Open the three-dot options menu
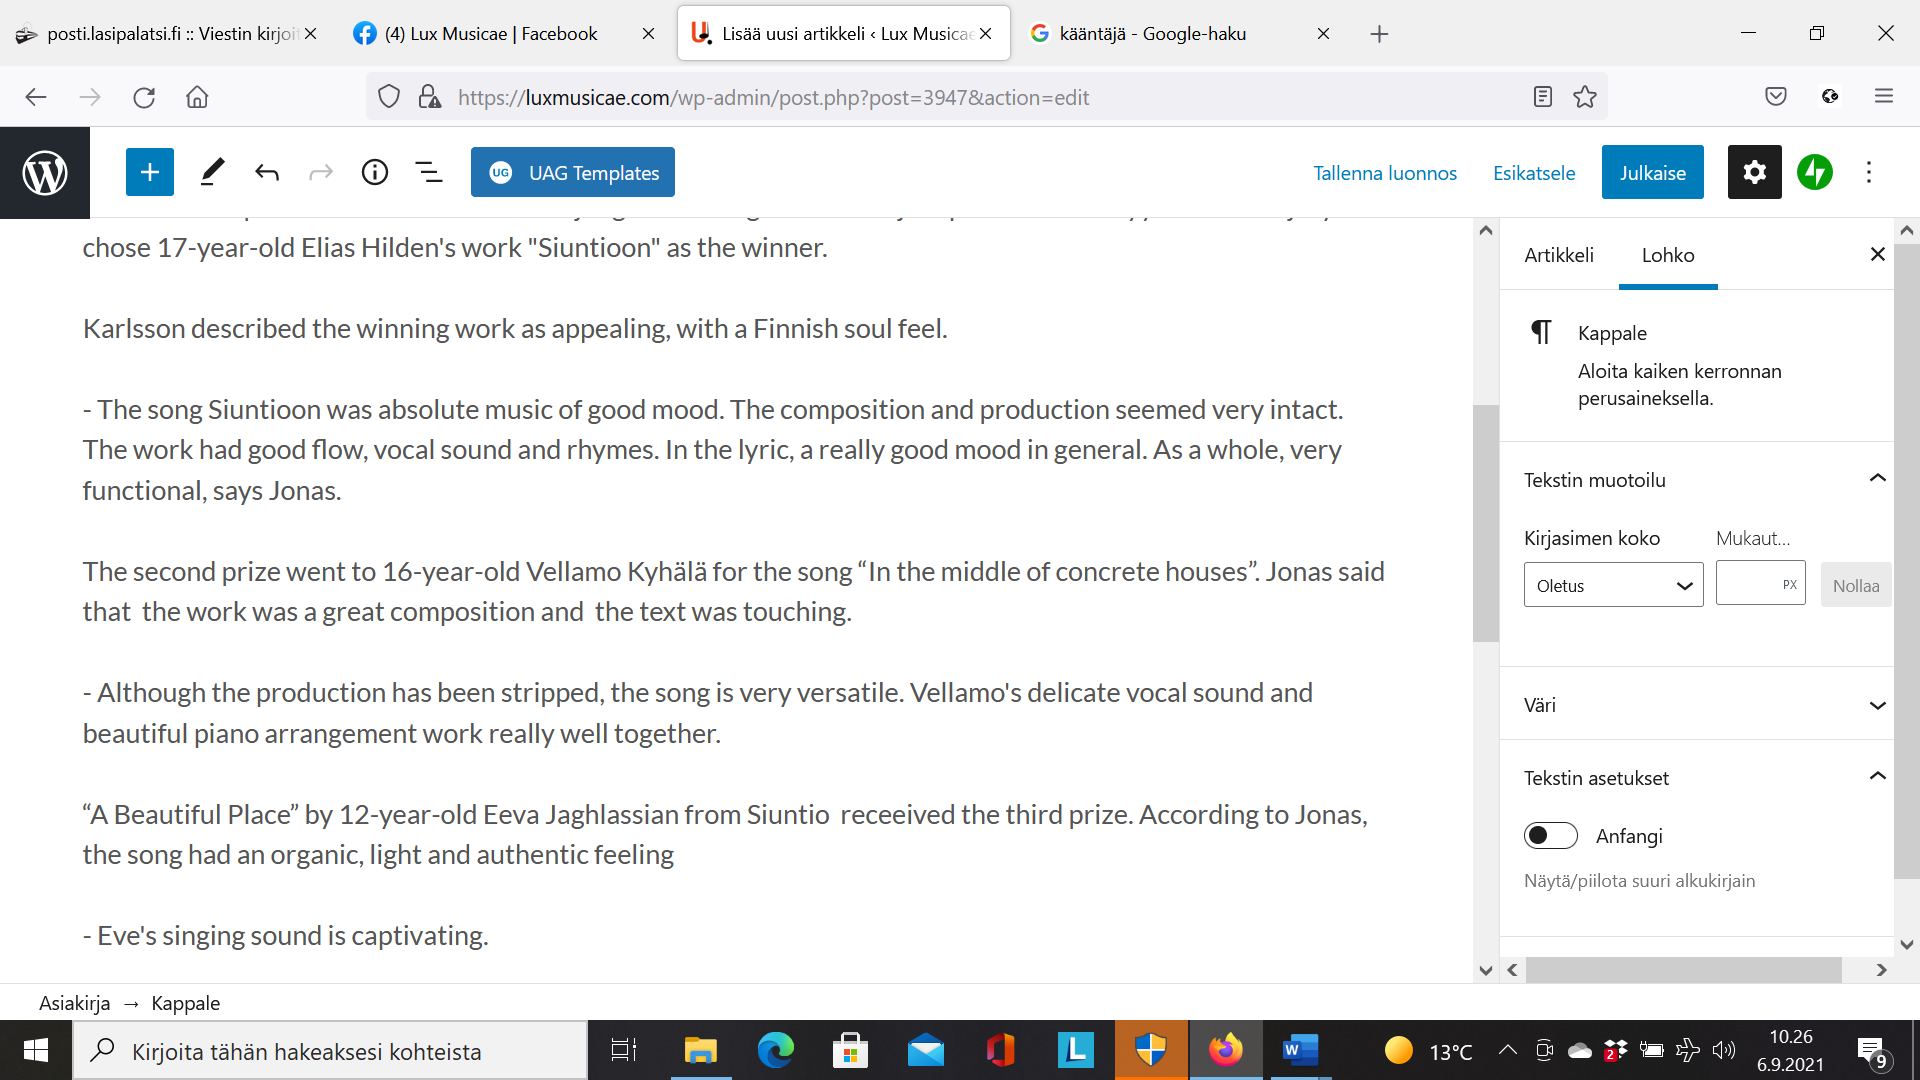 (1868, 172)
